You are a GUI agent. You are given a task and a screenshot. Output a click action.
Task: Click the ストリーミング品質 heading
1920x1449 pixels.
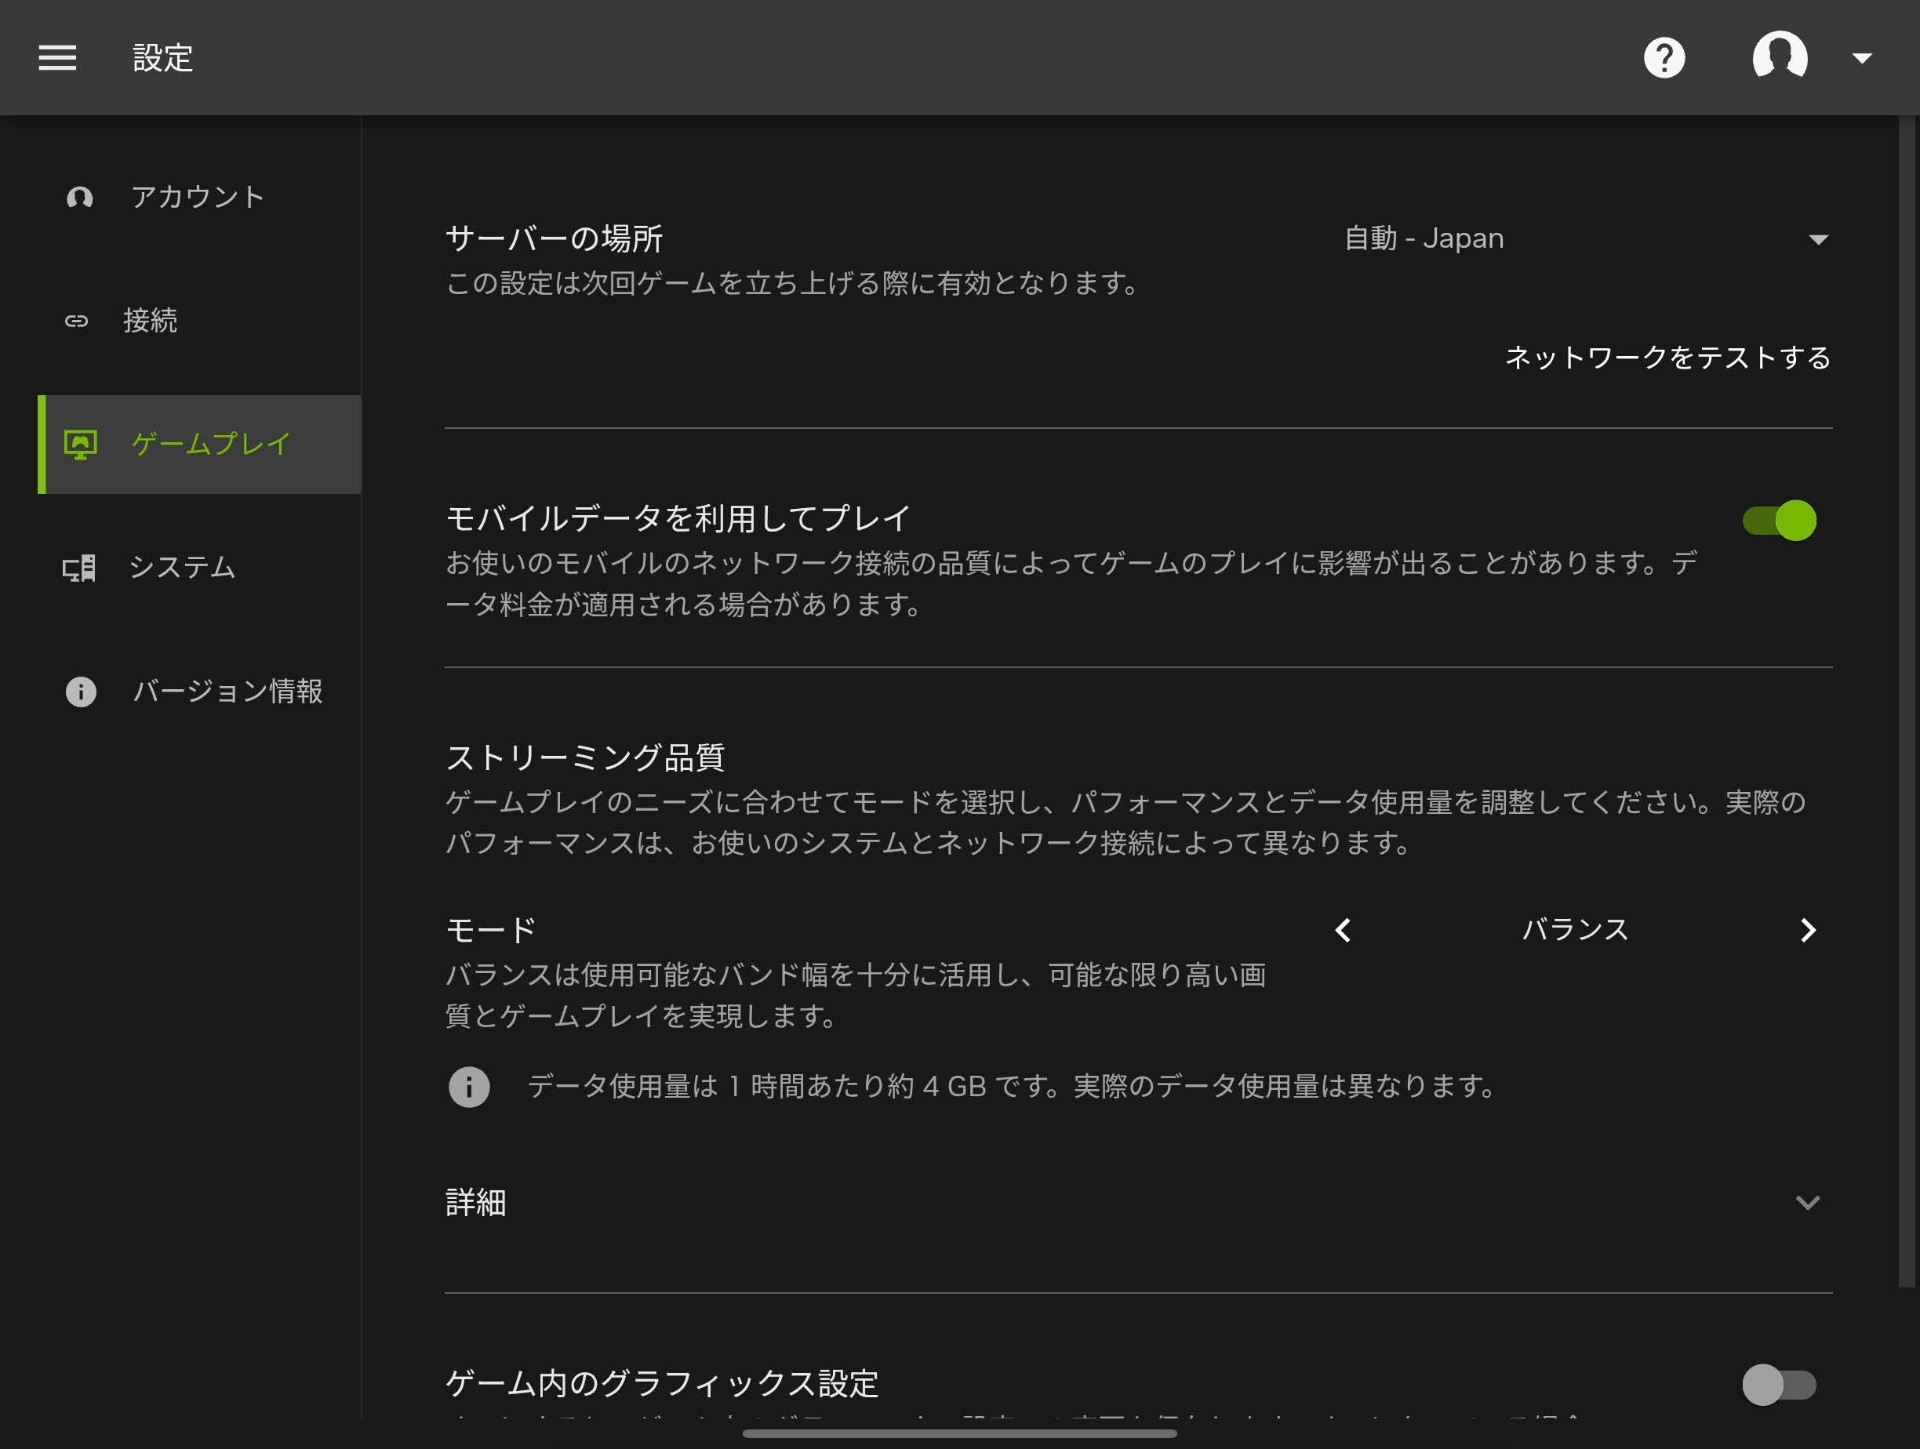[585, 758]
